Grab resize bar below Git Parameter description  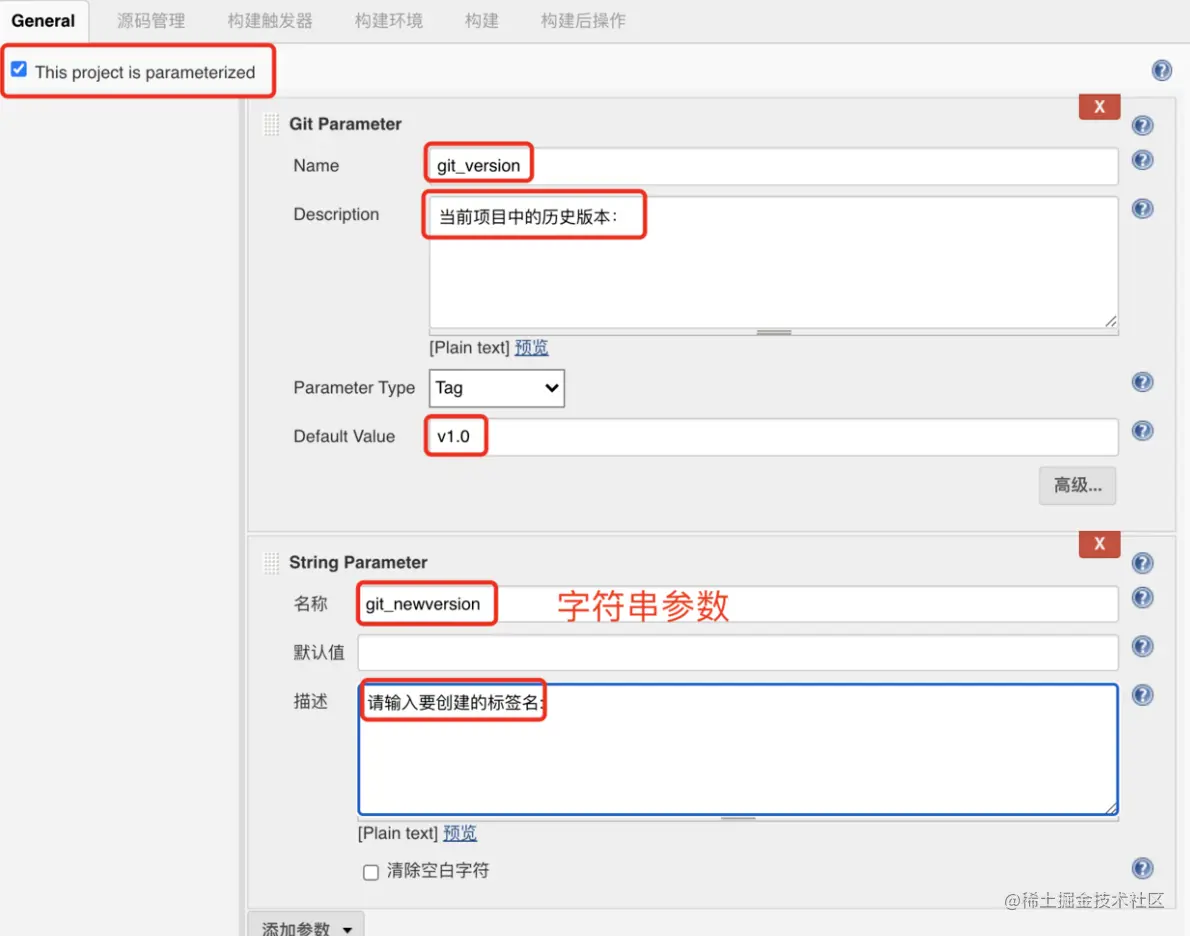tap(773, 332)
